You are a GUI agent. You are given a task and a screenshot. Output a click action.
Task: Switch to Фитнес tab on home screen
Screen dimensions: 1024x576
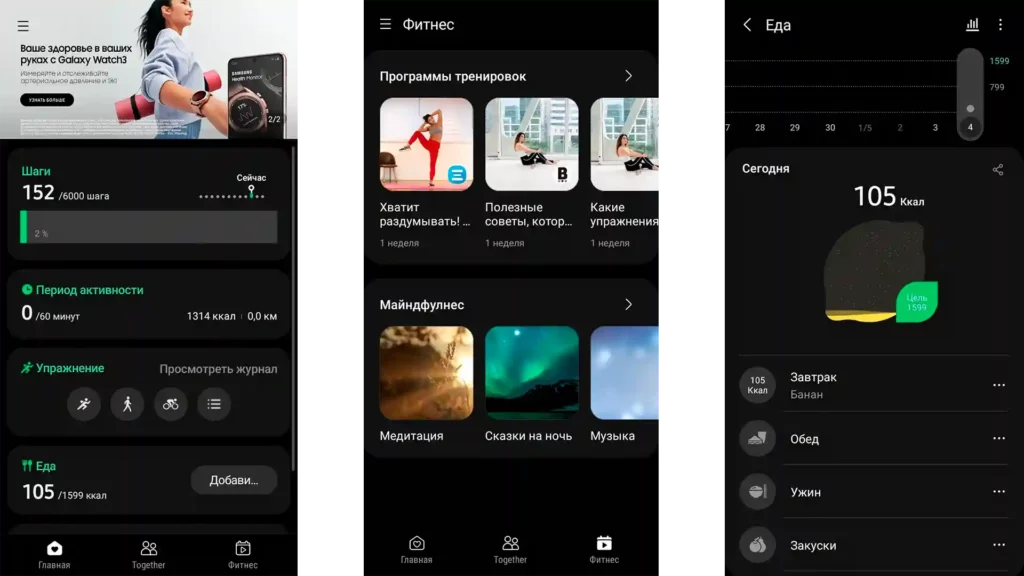coord(242,555)
